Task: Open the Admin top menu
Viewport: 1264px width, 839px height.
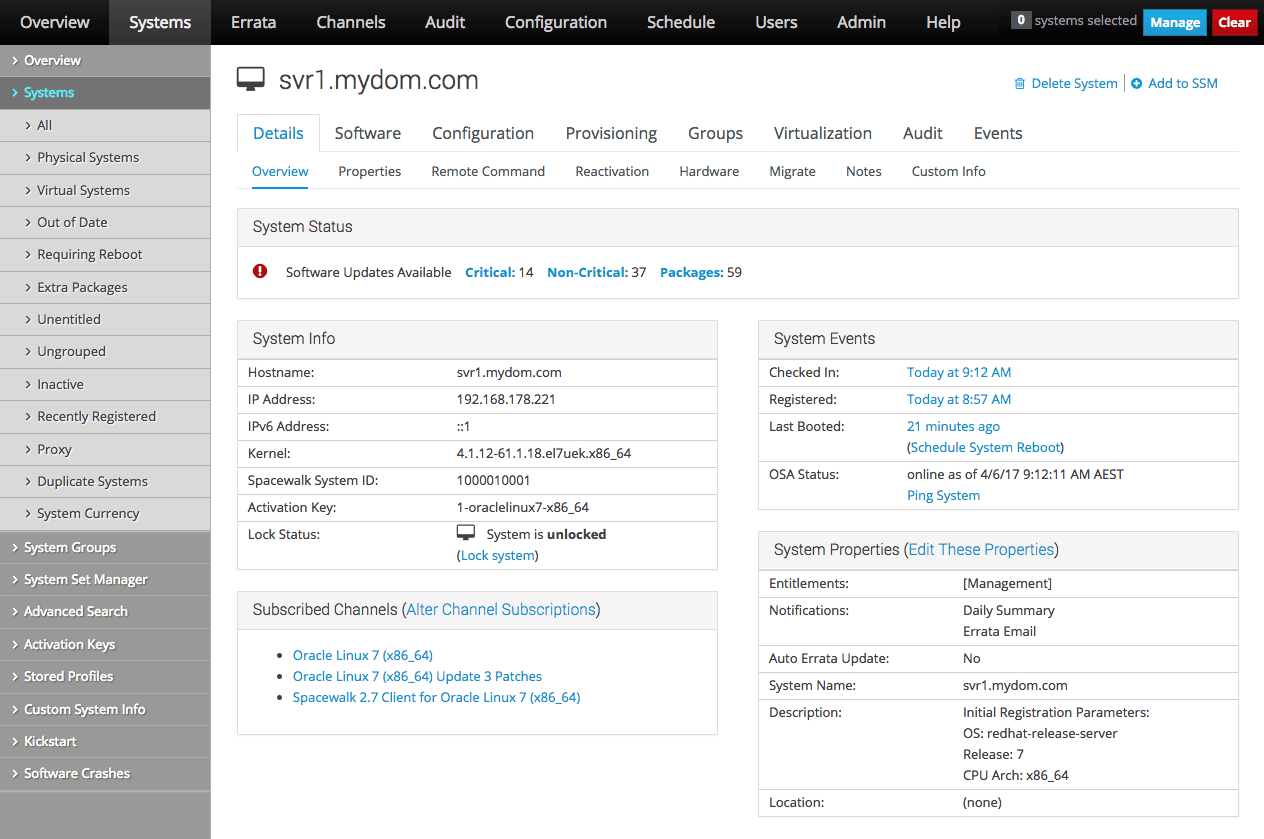Action: [x=861, y=22]
